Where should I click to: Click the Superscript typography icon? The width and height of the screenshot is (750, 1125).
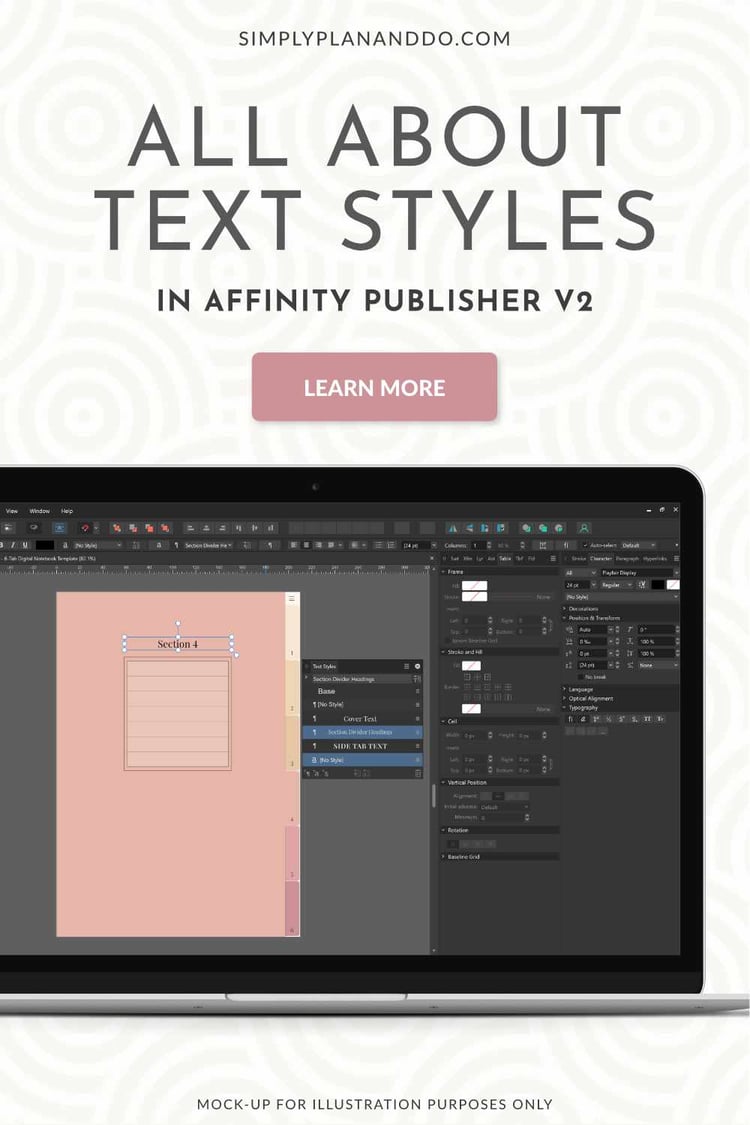point(622,719)
